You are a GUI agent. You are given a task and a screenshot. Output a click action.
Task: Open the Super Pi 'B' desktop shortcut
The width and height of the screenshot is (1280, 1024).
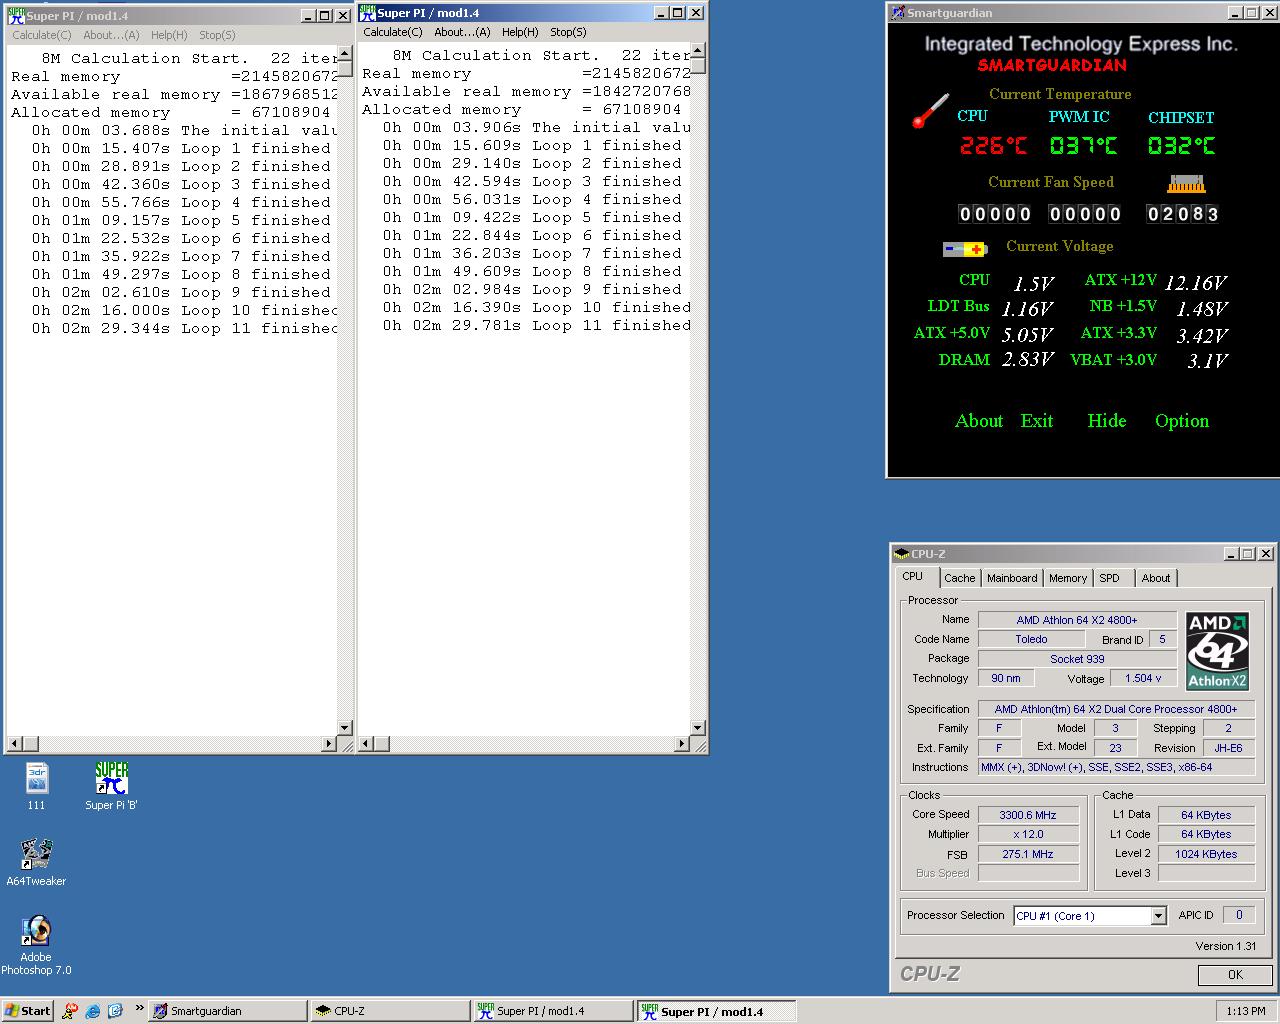coord(111,779)
